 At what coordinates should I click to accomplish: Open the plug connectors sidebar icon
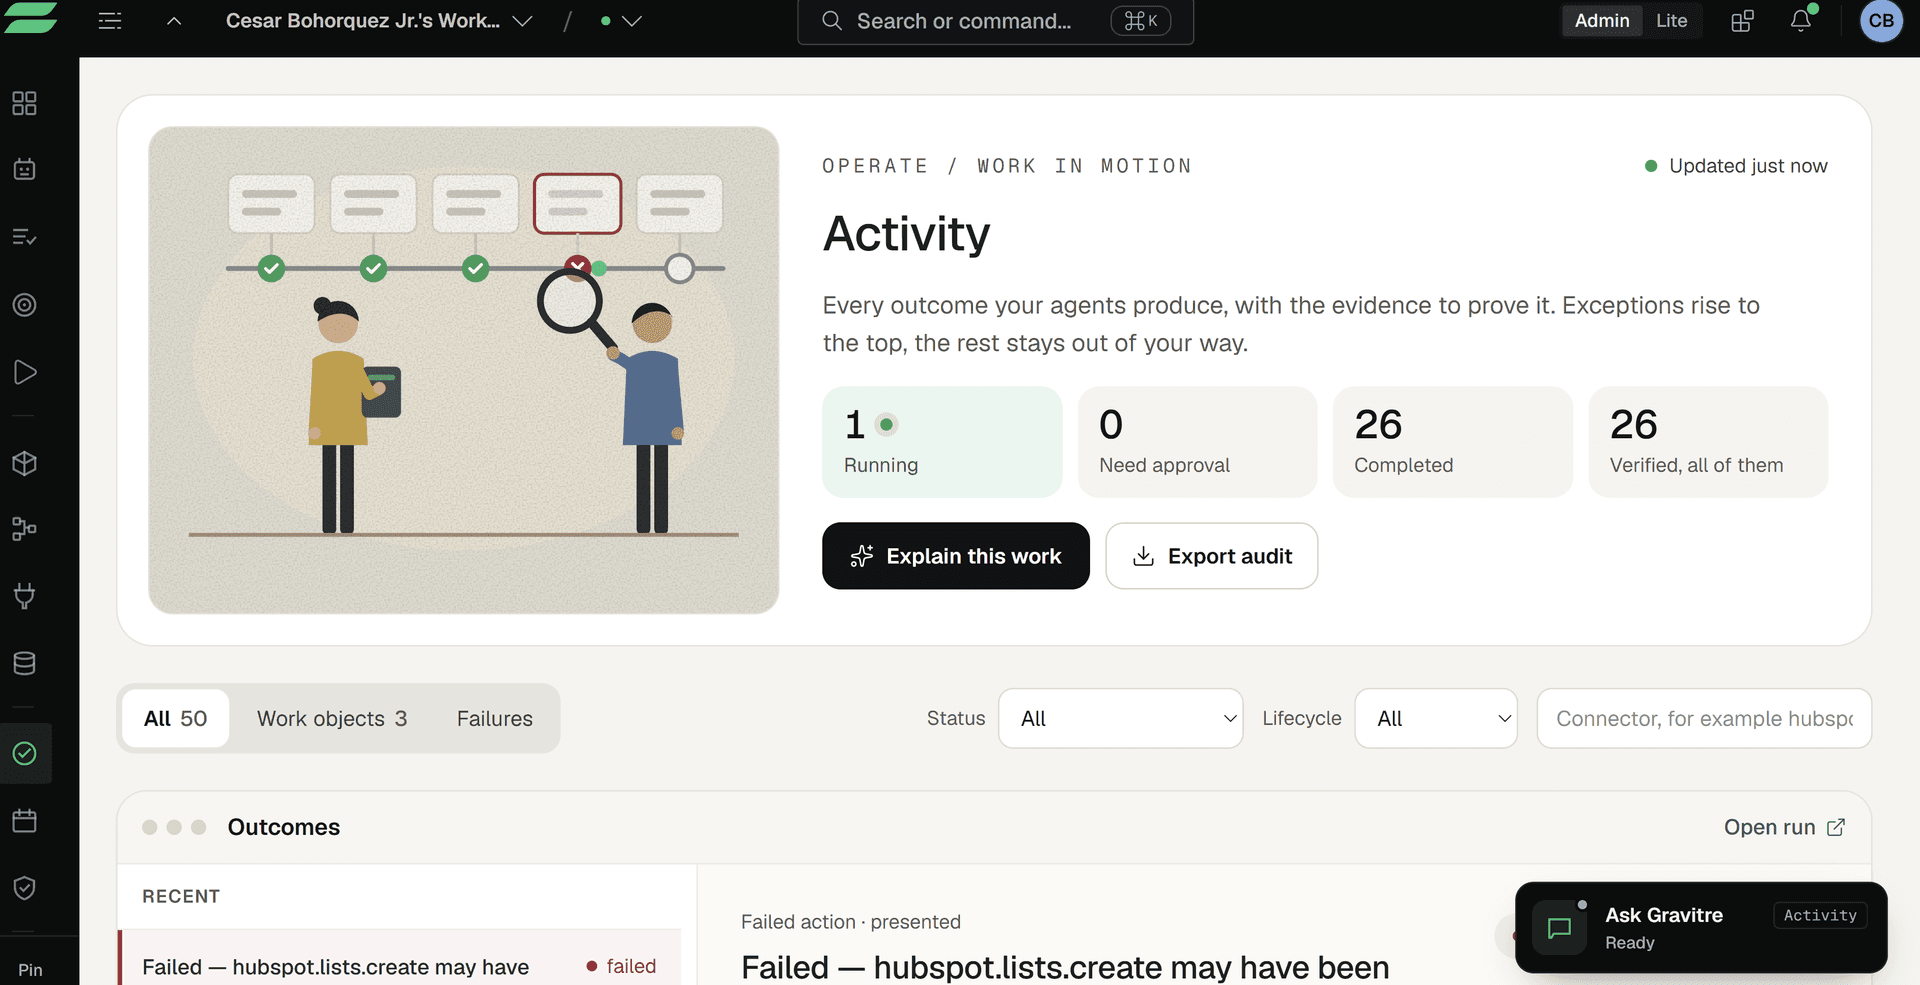25,596
